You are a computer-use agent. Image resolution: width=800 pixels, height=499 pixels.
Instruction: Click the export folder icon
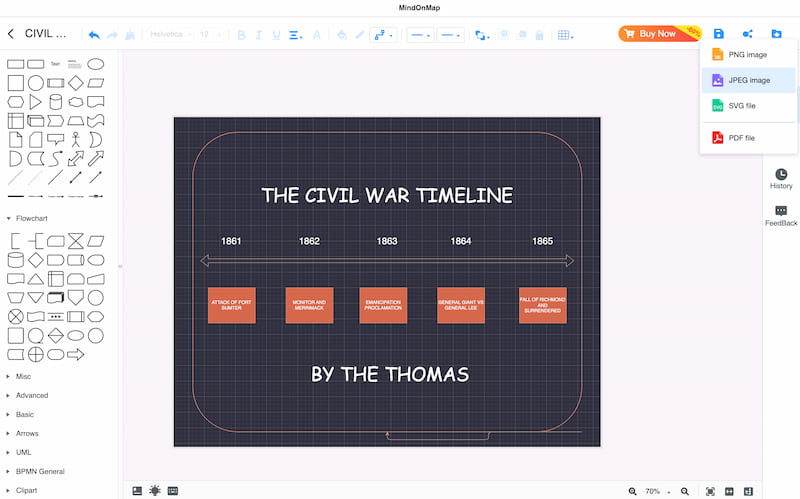coord(777,34)
